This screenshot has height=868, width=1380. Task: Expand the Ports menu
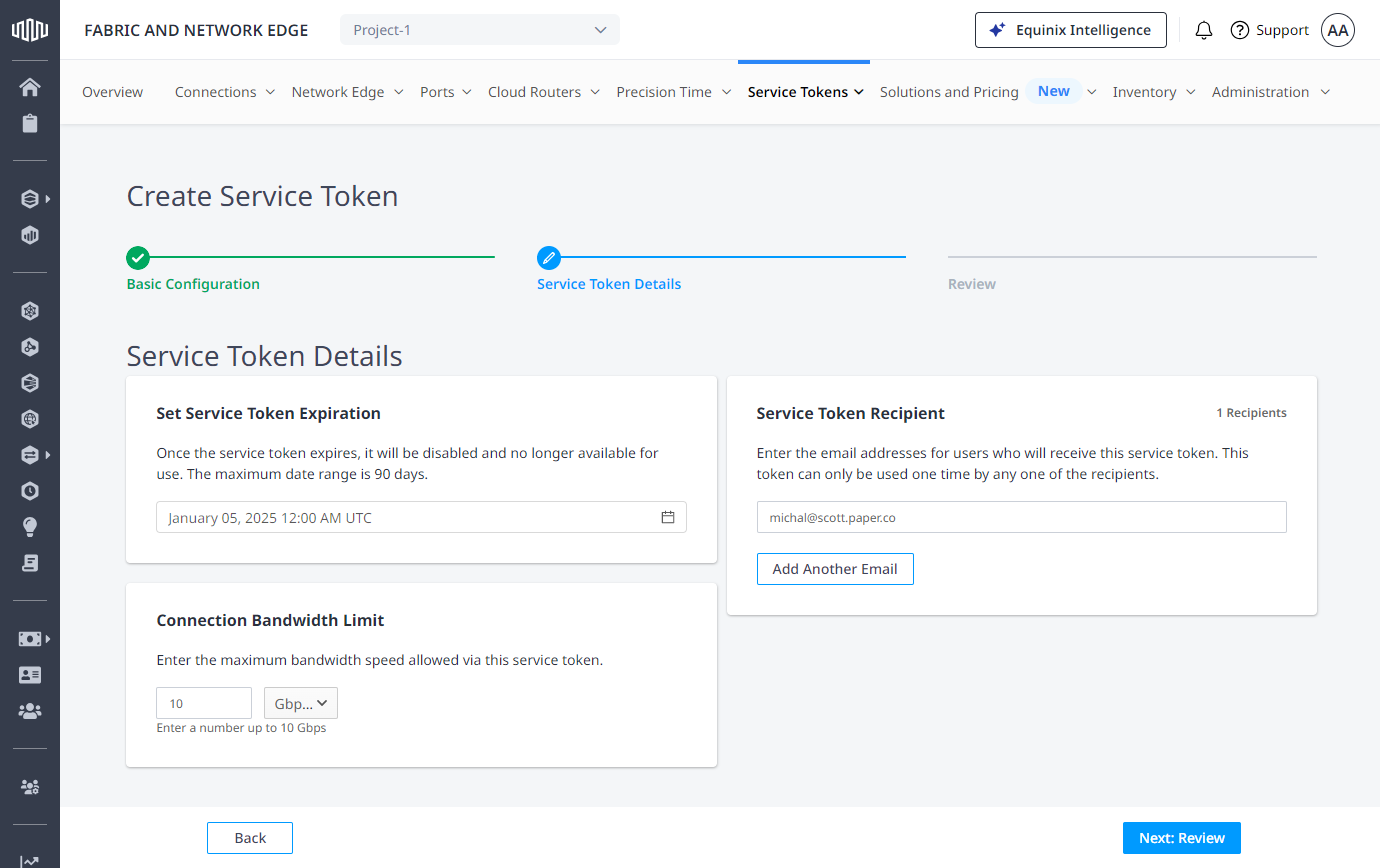pyautogui.click(x=447, y=92)
